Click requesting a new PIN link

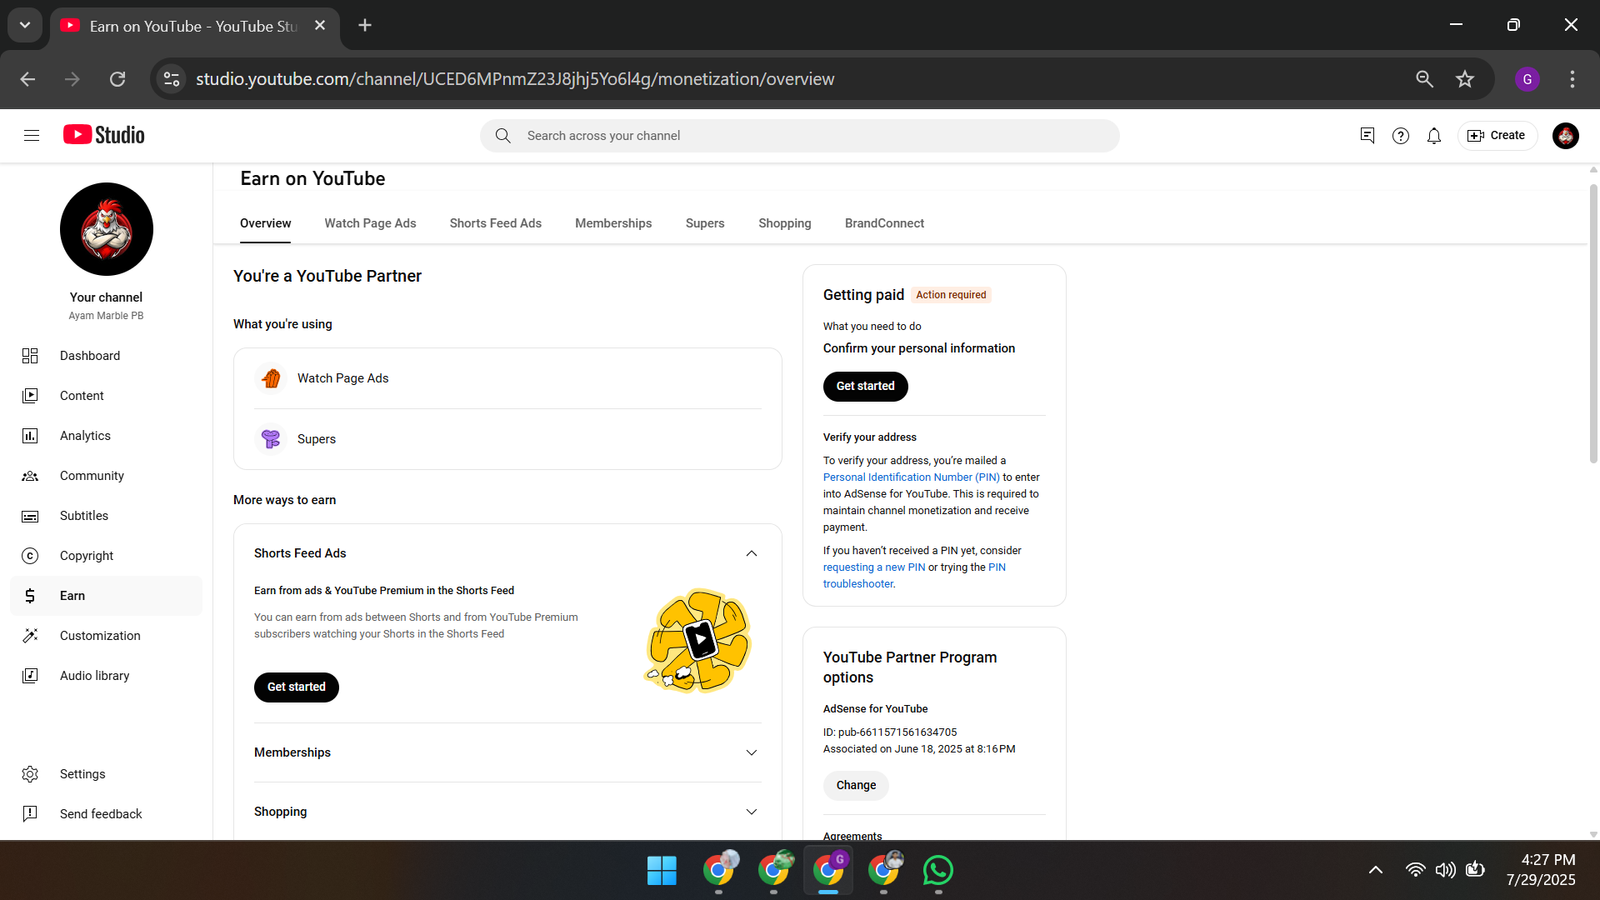click(x=874, y=567)
